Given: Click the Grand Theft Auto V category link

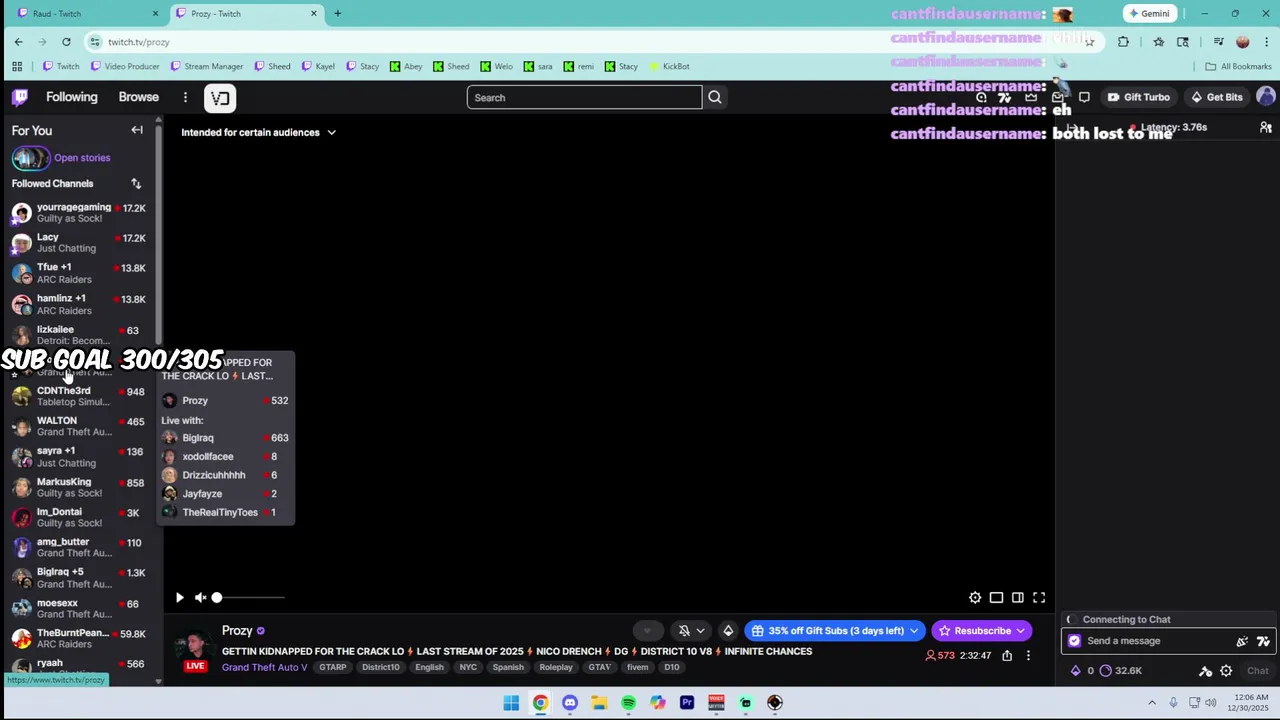Looking at the screenshot, I should [265, 667].
